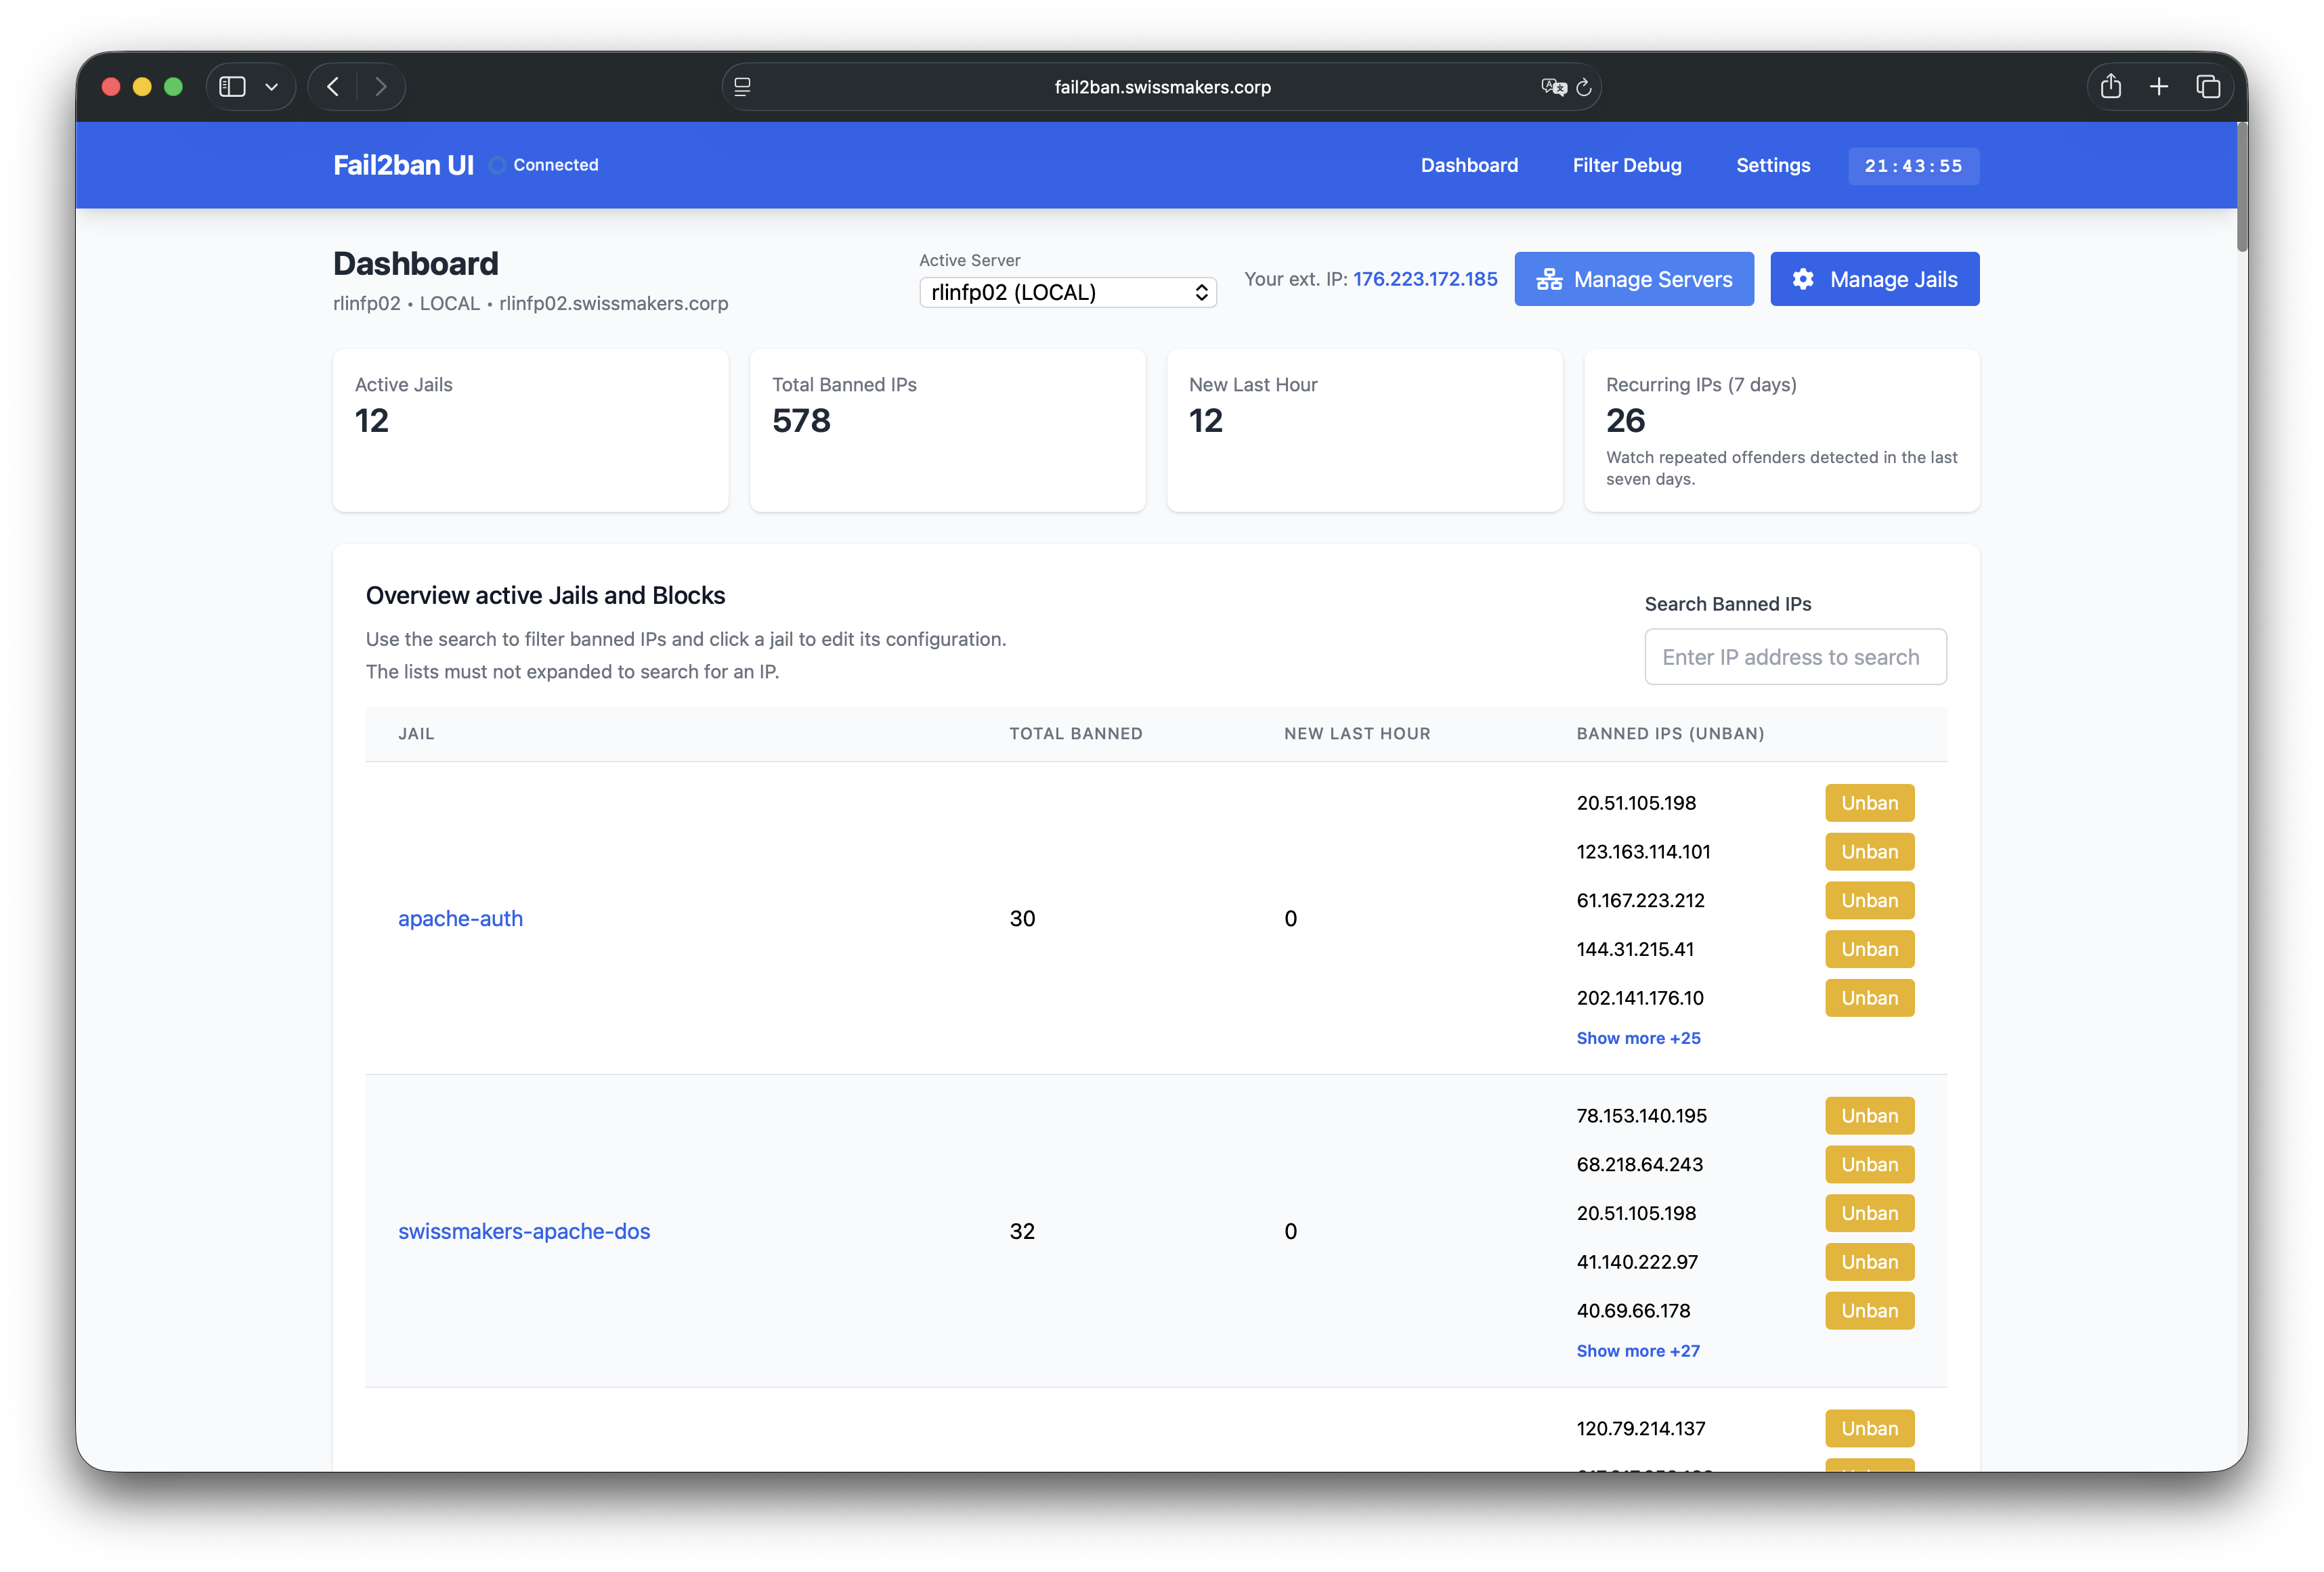Click the Manage Jails button
The height and width of the screenshot is (1572, 2324).
1874,279
